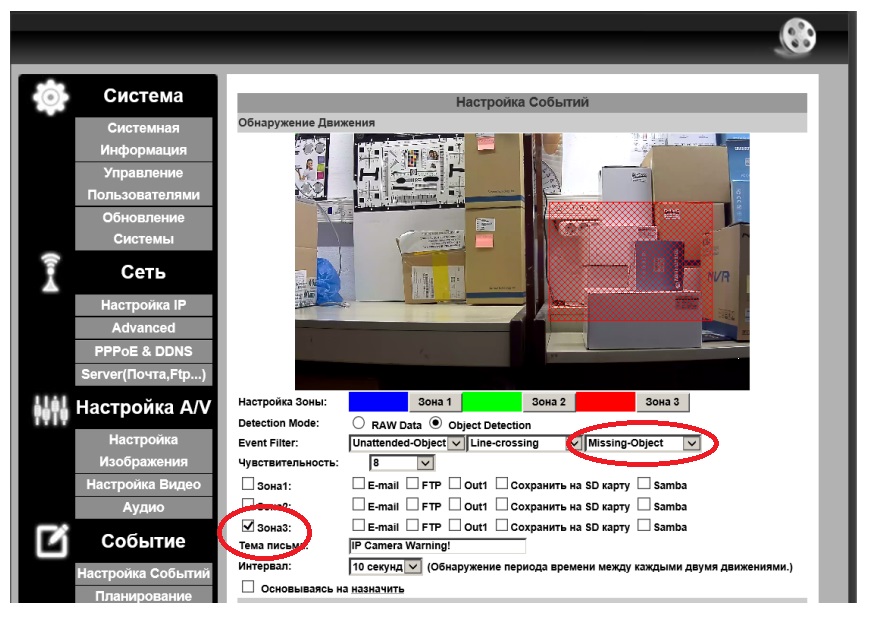Open the Line-crossing event filter dropdown
Screen dimensions: 871x617
click(524, 443)
